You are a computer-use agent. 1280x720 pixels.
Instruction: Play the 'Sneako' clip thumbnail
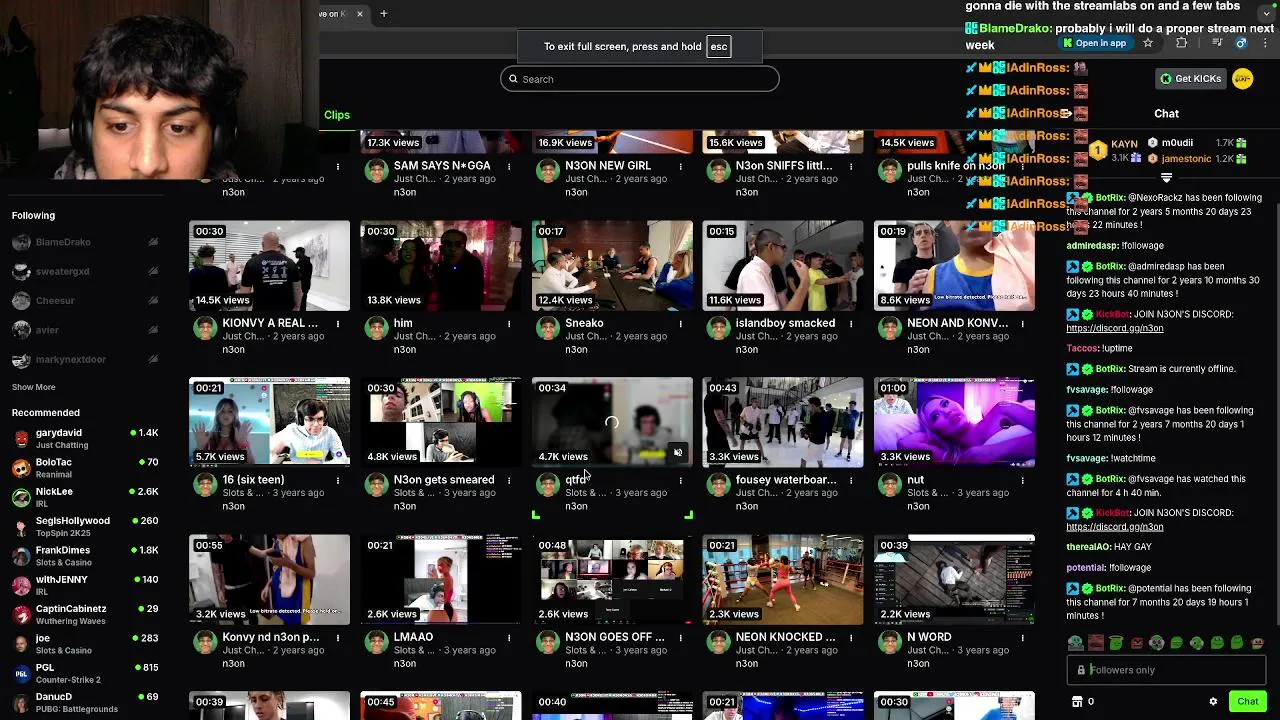coord(612,266)
